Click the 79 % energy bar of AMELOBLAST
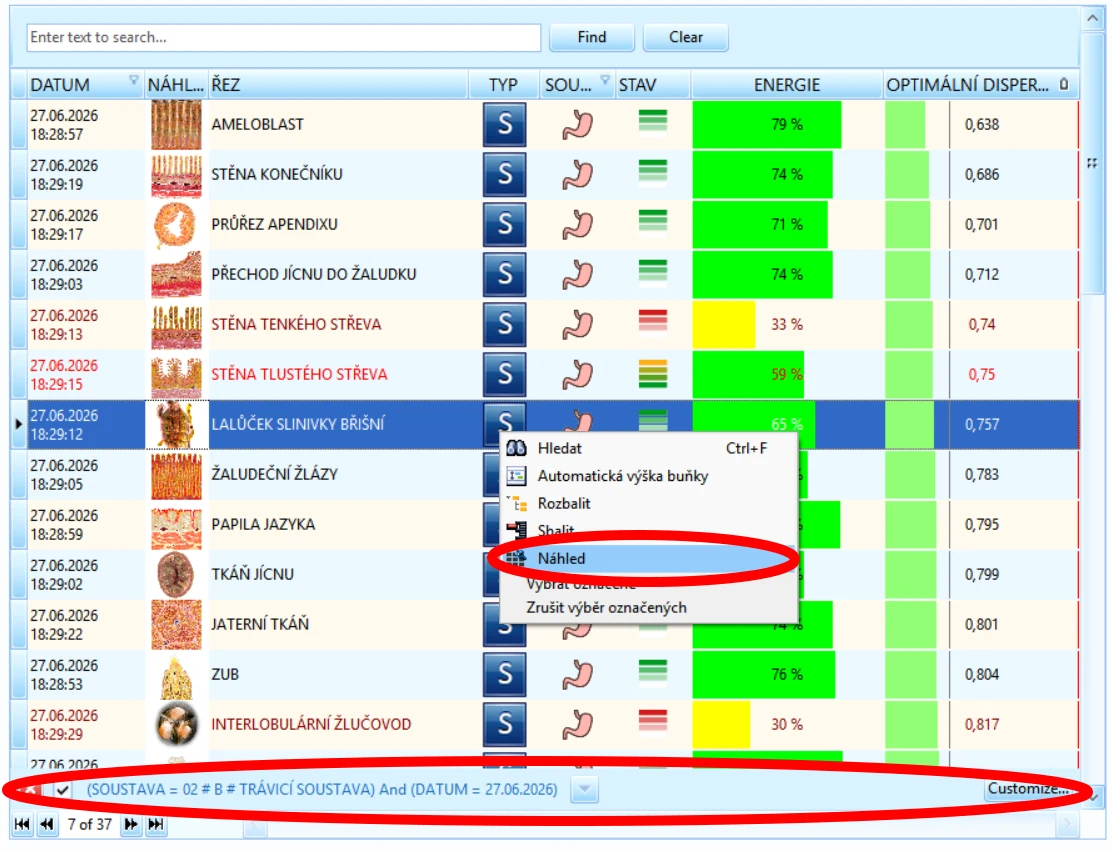 pos(767,125)
